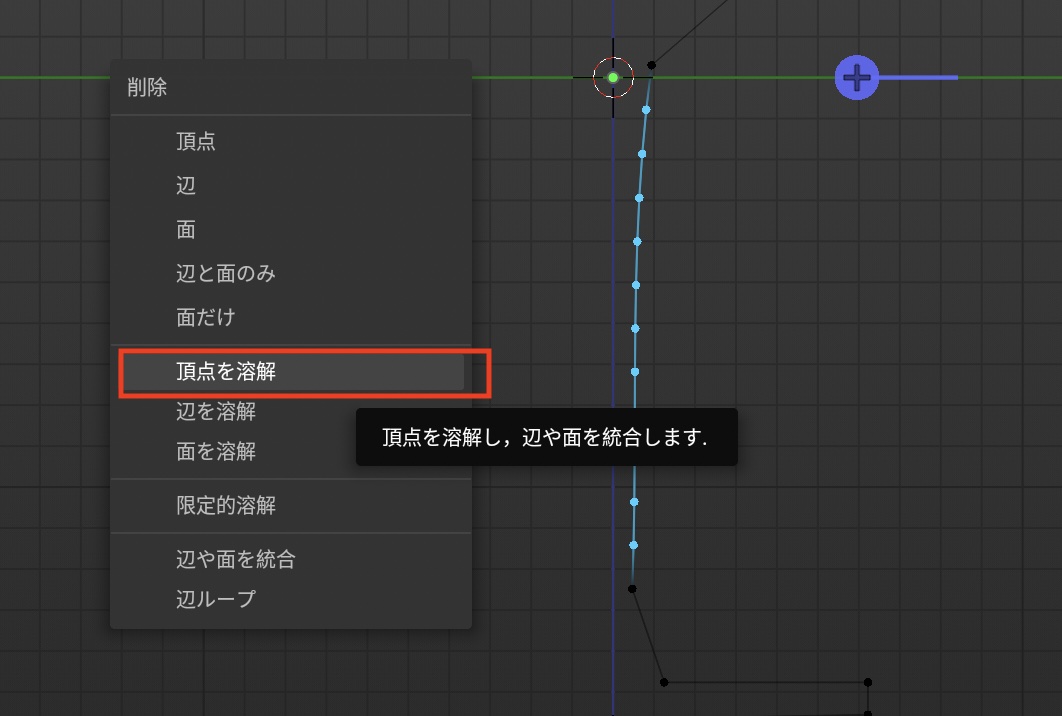Screen dimensions: 1062x716
Task: Choose 頂点 in the delete menu
Action: click(x=196, y=142)
